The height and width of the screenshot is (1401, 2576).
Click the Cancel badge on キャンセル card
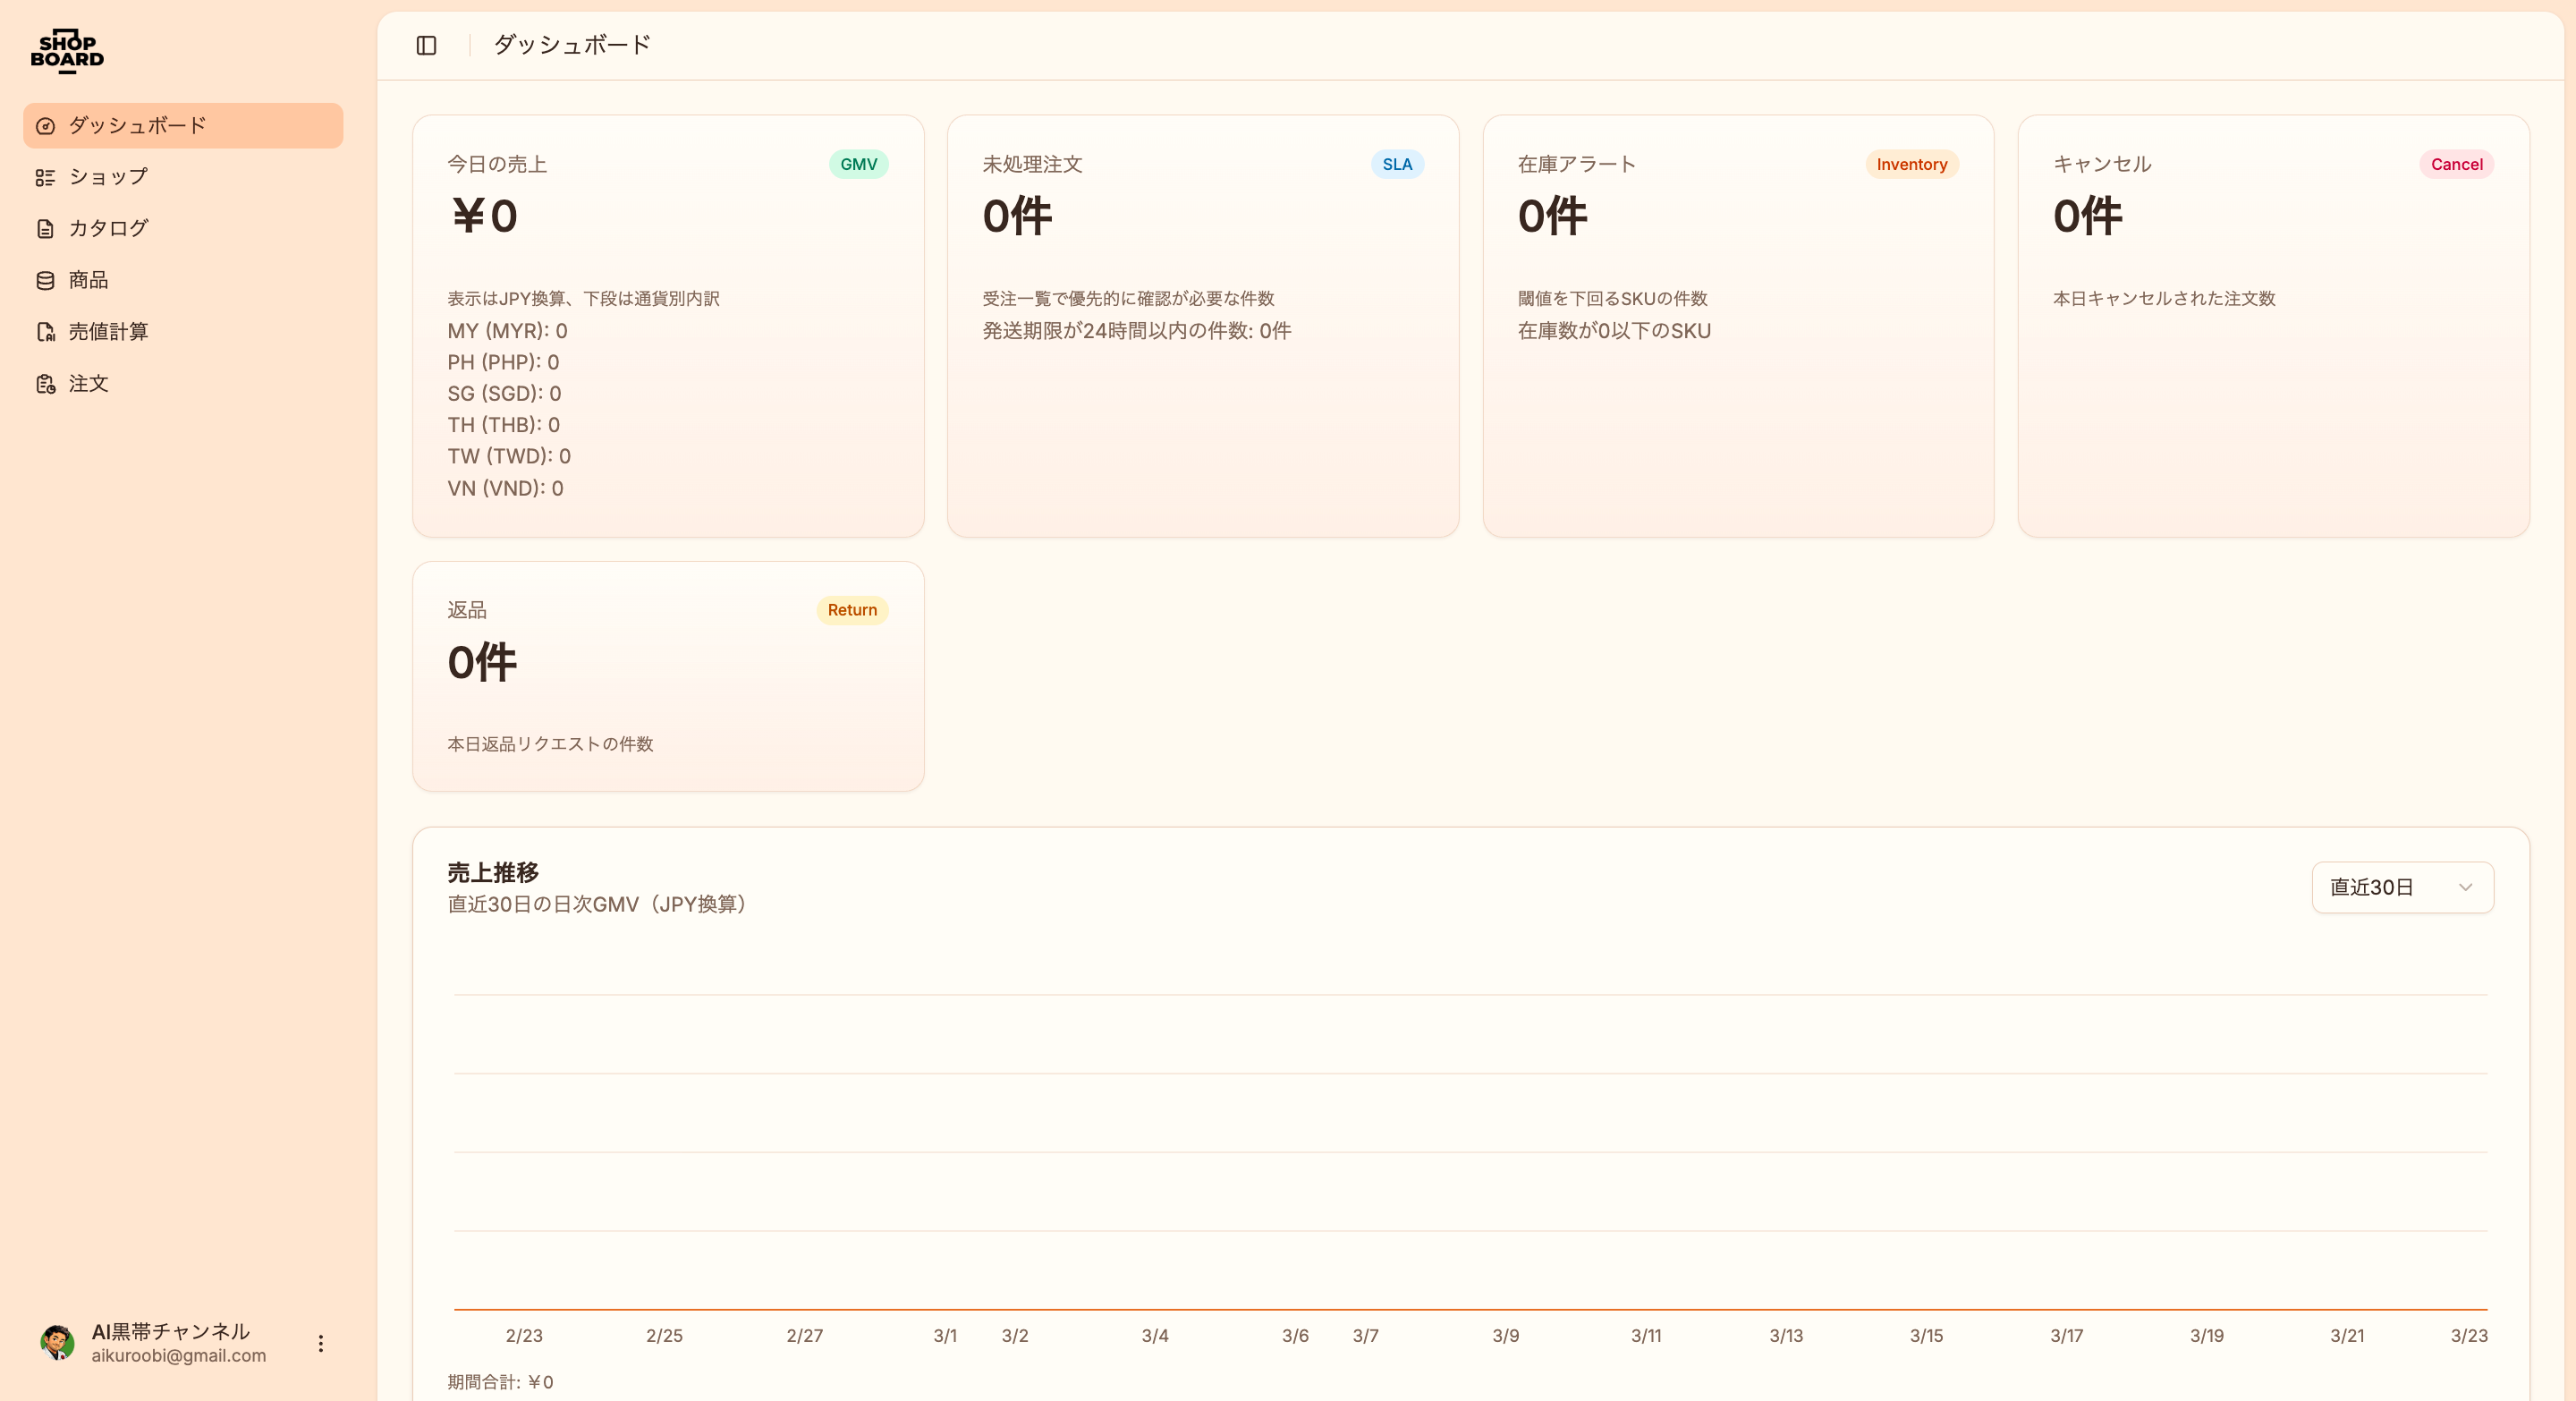[x=2456, y=164]
